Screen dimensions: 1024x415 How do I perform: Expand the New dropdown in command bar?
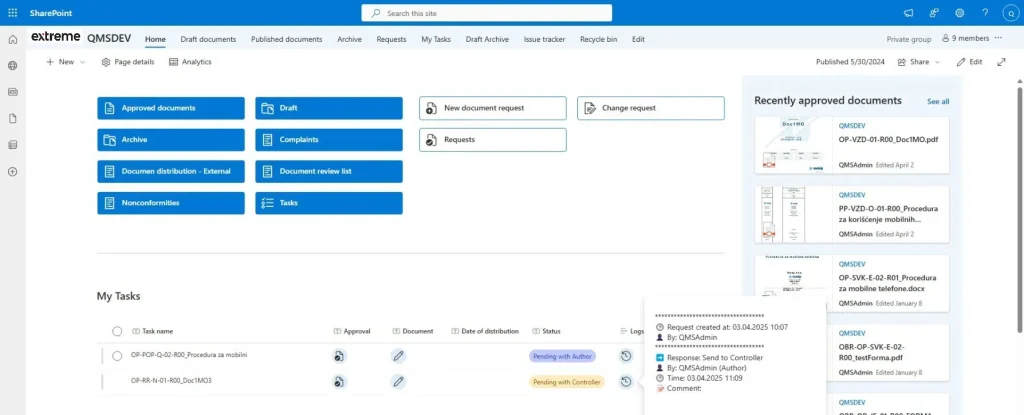click(x=65, y=62)
